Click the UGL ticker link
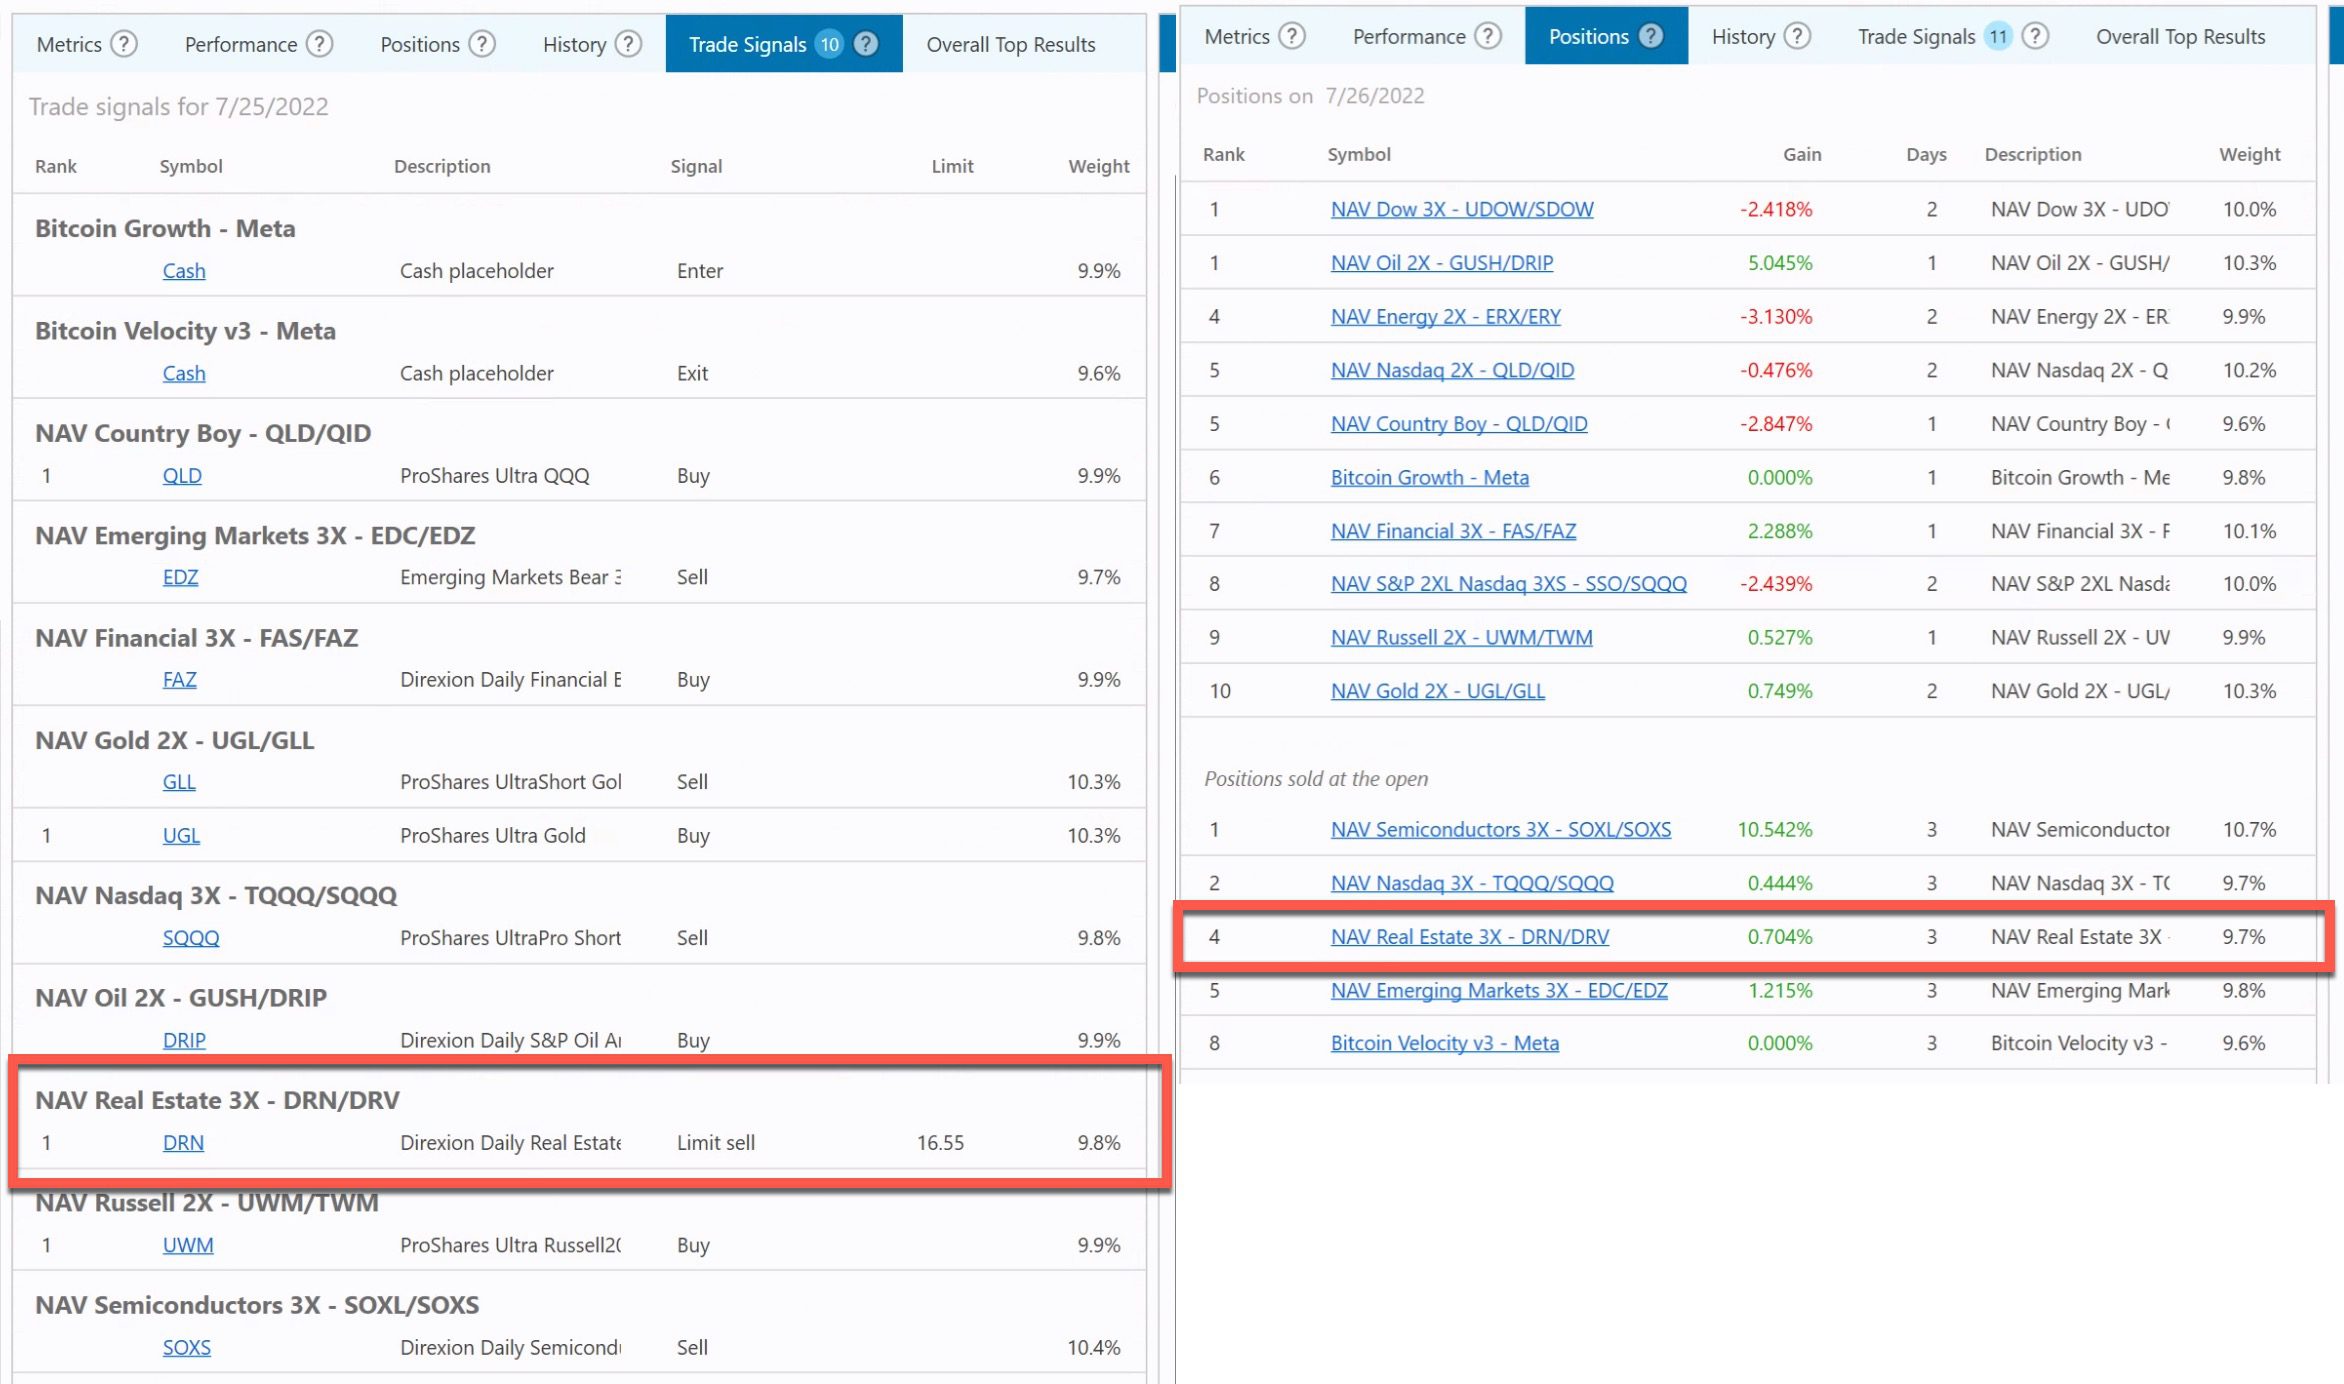This screenshot has width=2344, height=1384. pos(181,835)
